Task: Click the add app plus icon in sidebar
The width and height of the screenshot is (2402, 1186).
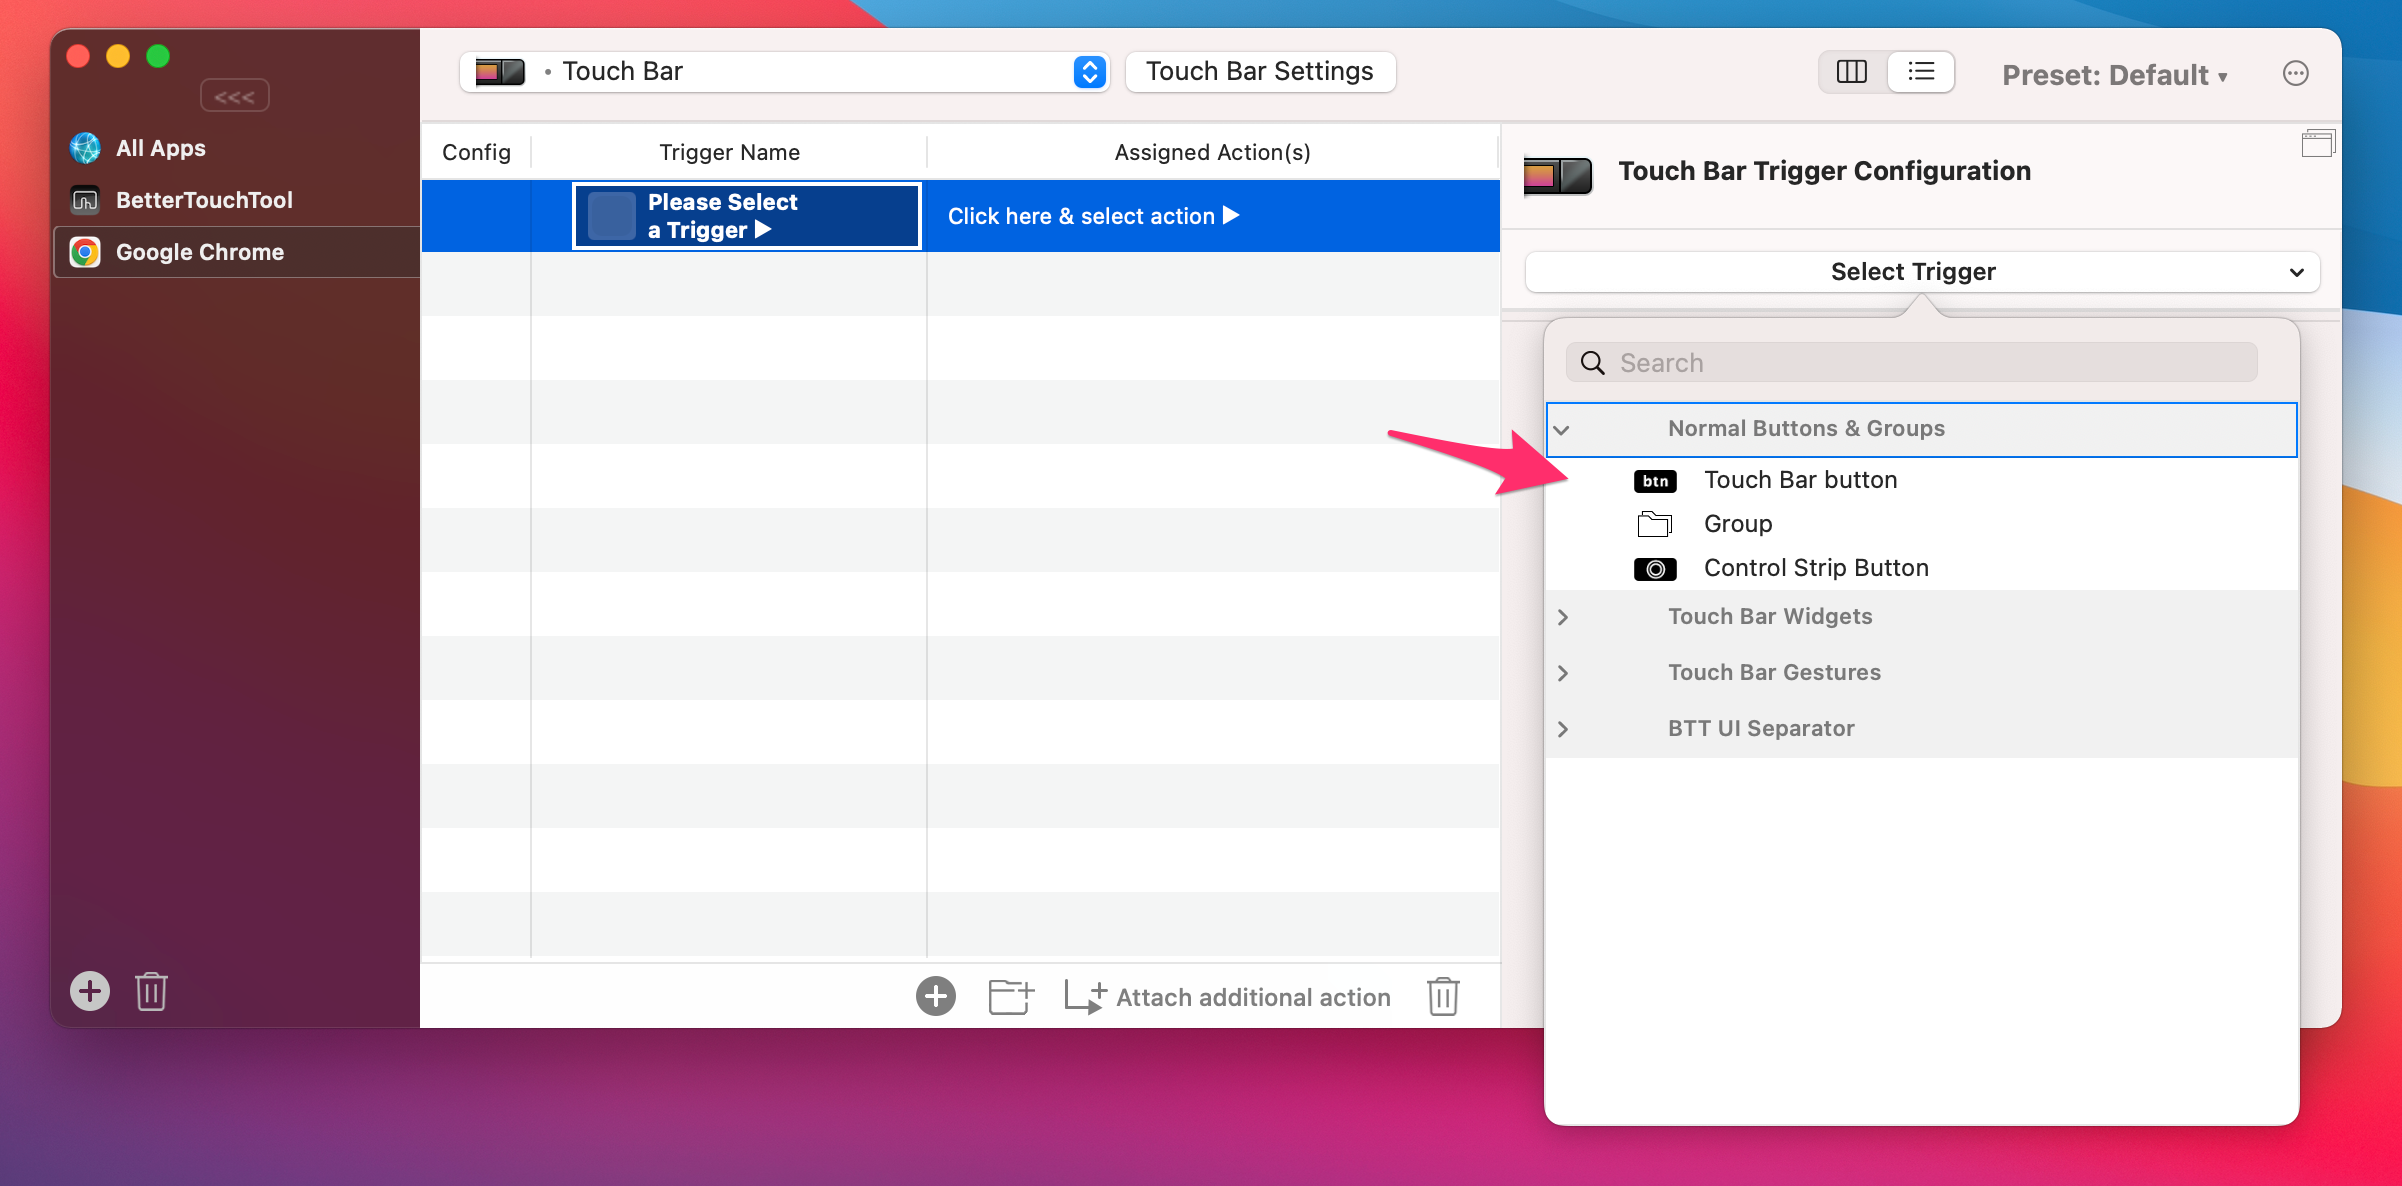Action: tap(90, 991)
